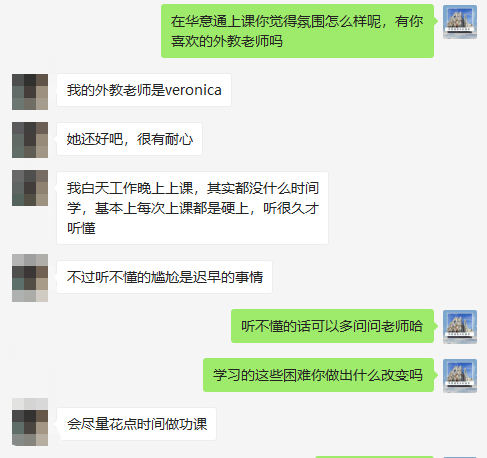Open contact avatar beside 我白天工作 message
Screen dimensions: 487x458
click(x=30, y=188)
